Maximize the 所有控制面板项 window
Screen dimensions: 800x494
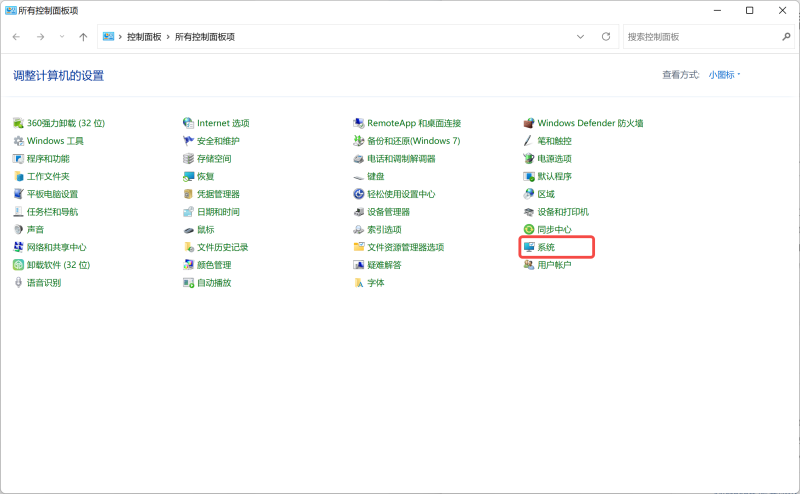click(749, 10)
